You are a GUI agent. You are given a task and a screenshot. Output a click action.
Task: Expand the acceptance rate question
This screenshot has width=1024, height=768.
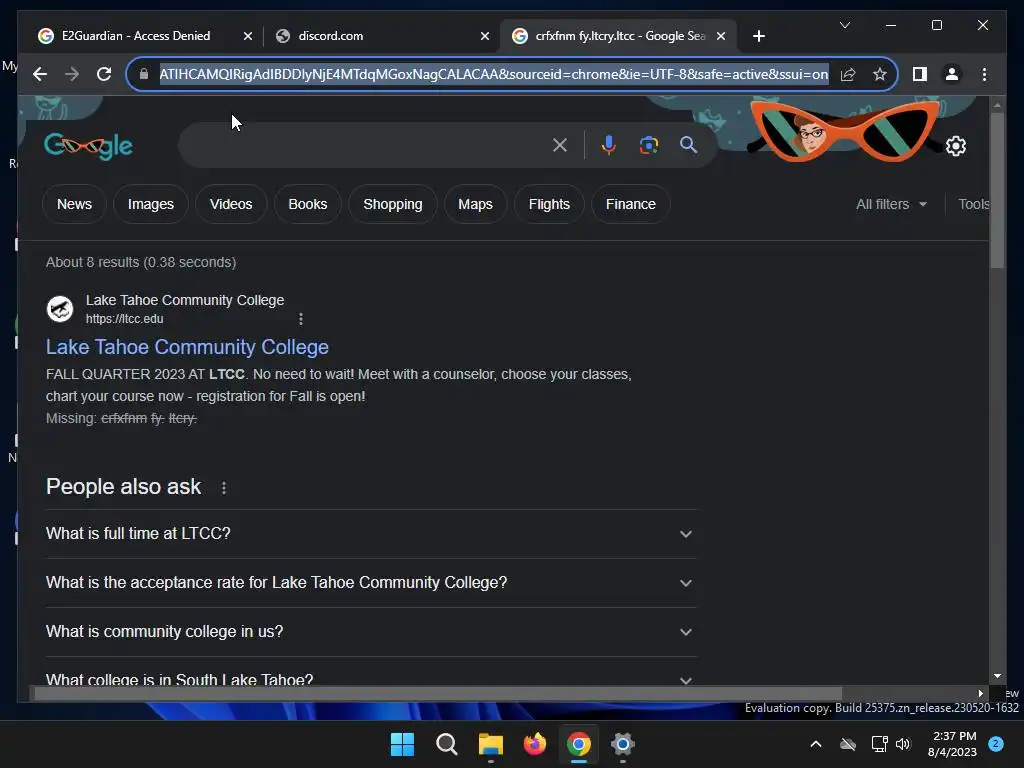tap(370, 583)
